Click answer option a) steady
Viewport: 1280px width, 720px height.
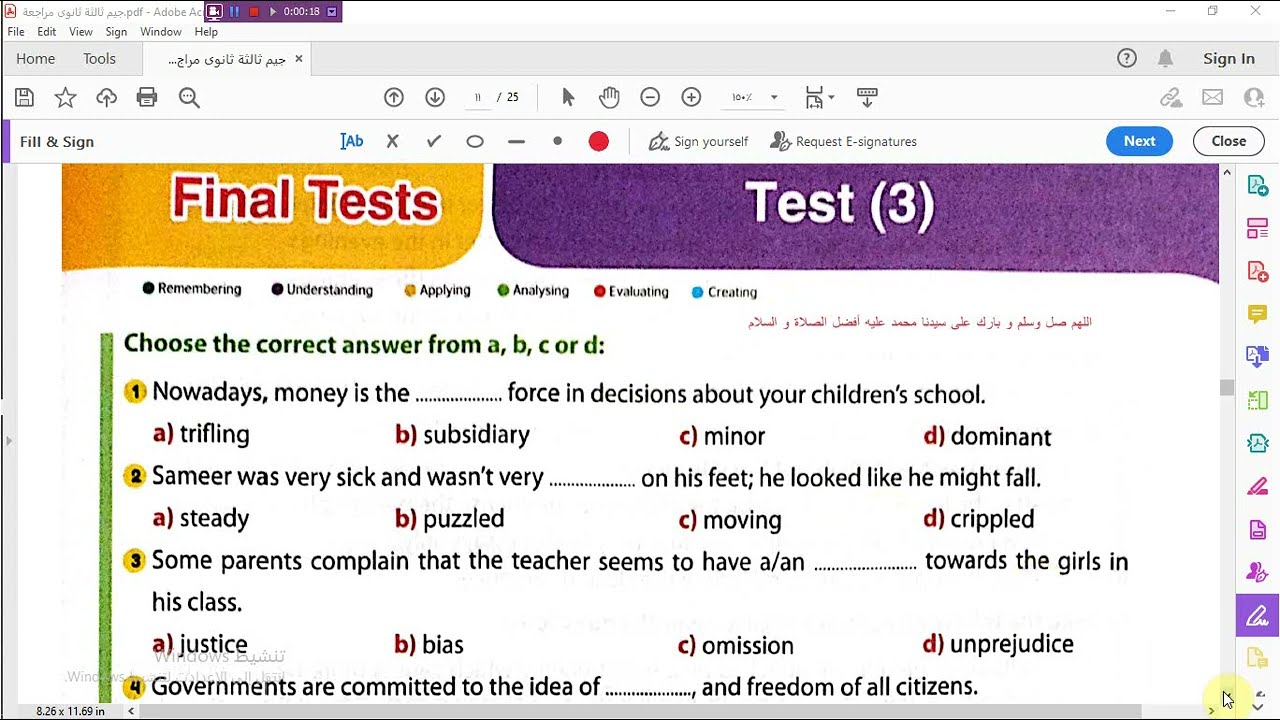click(201, 518)
